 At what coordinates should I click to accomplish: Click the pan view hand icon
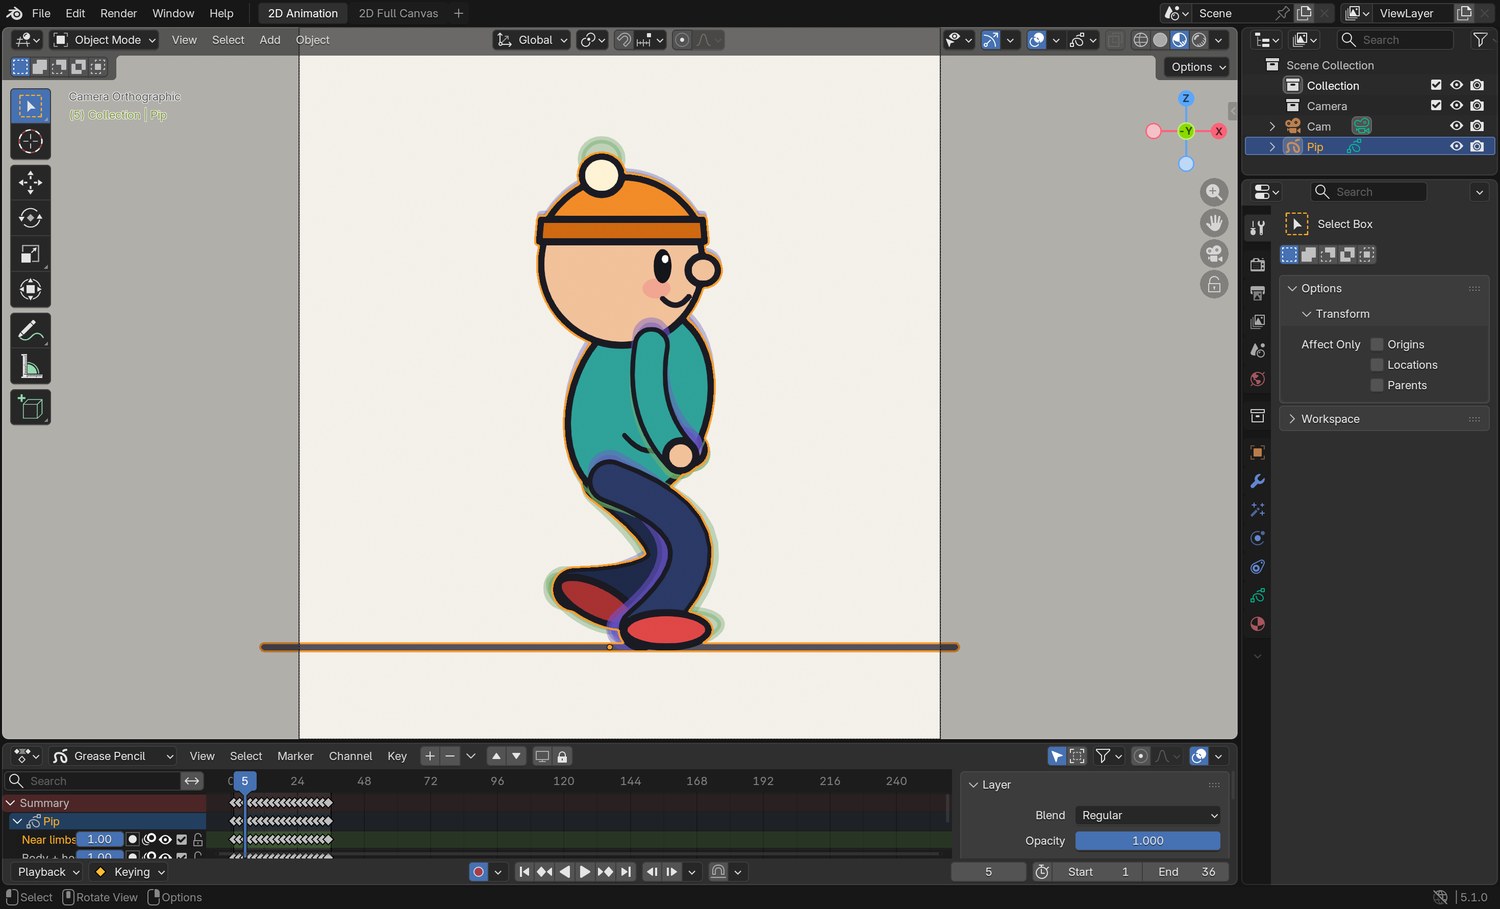[x=1214, y=223]
